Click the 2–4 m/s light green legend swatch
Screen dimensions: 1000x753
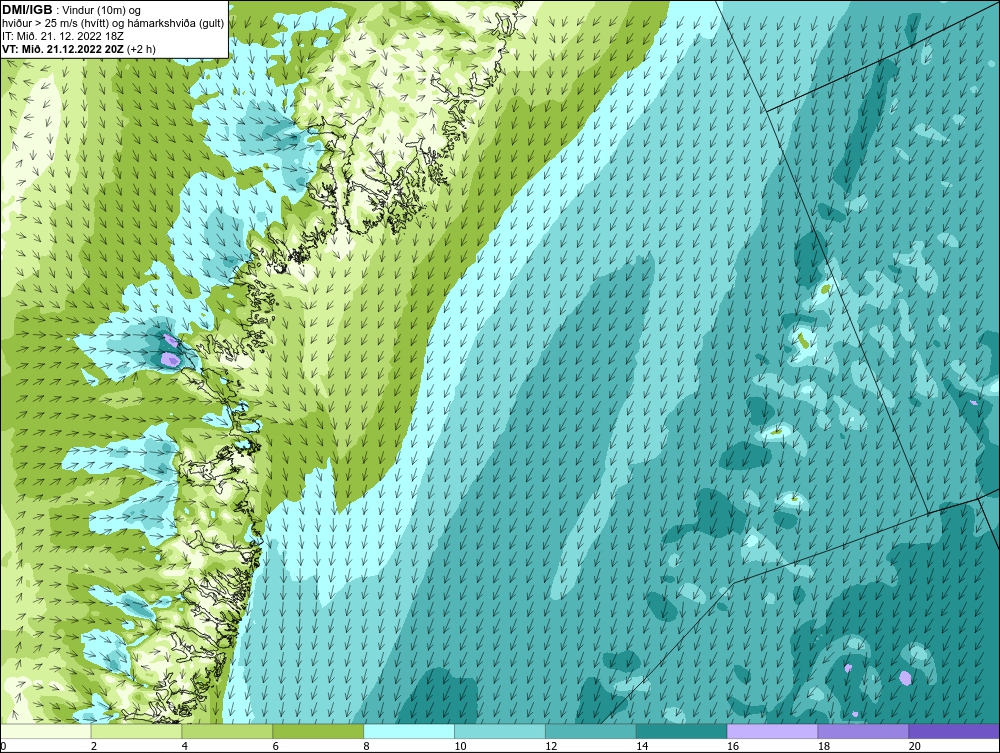tap(136, 731)
